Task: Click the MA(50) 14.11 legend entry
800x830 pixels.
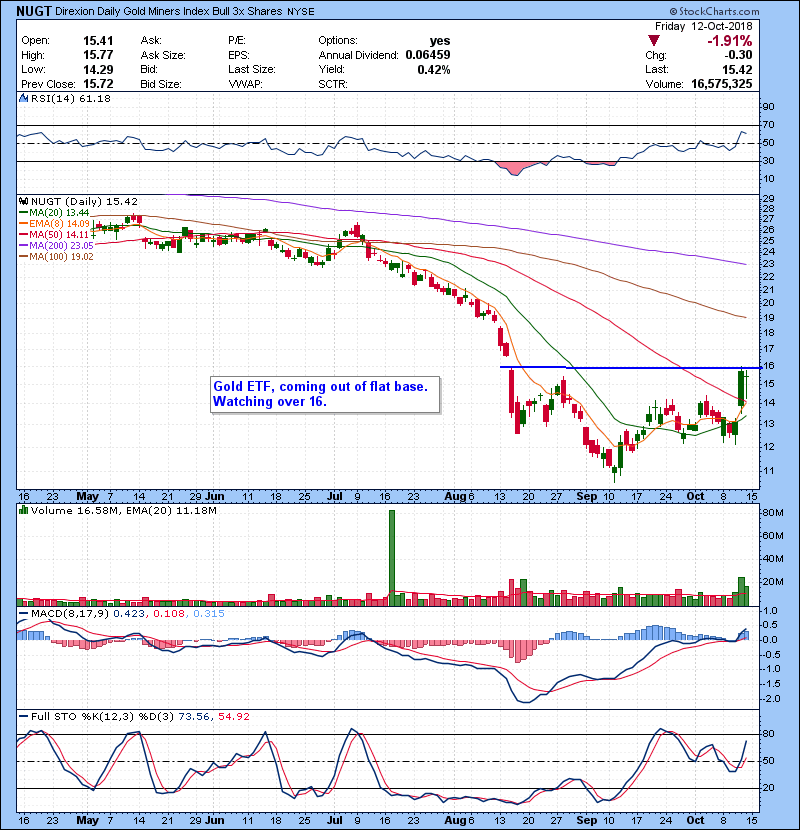Action: [55, 234]
